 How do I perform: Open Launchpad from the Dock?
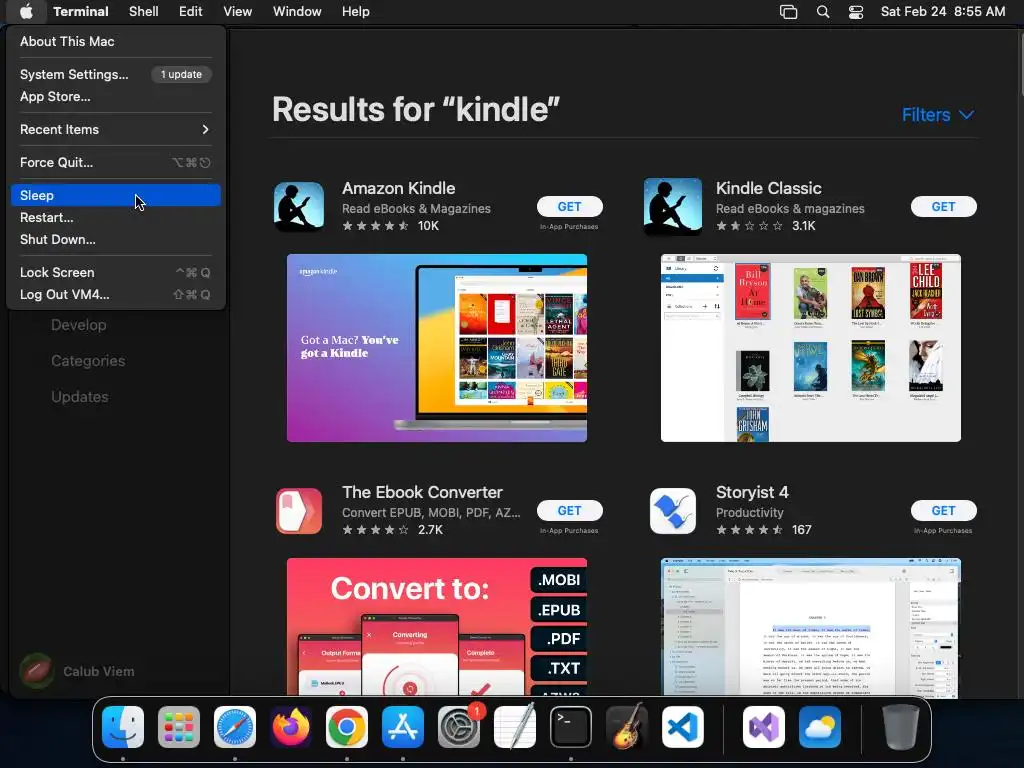coord(179,727)
